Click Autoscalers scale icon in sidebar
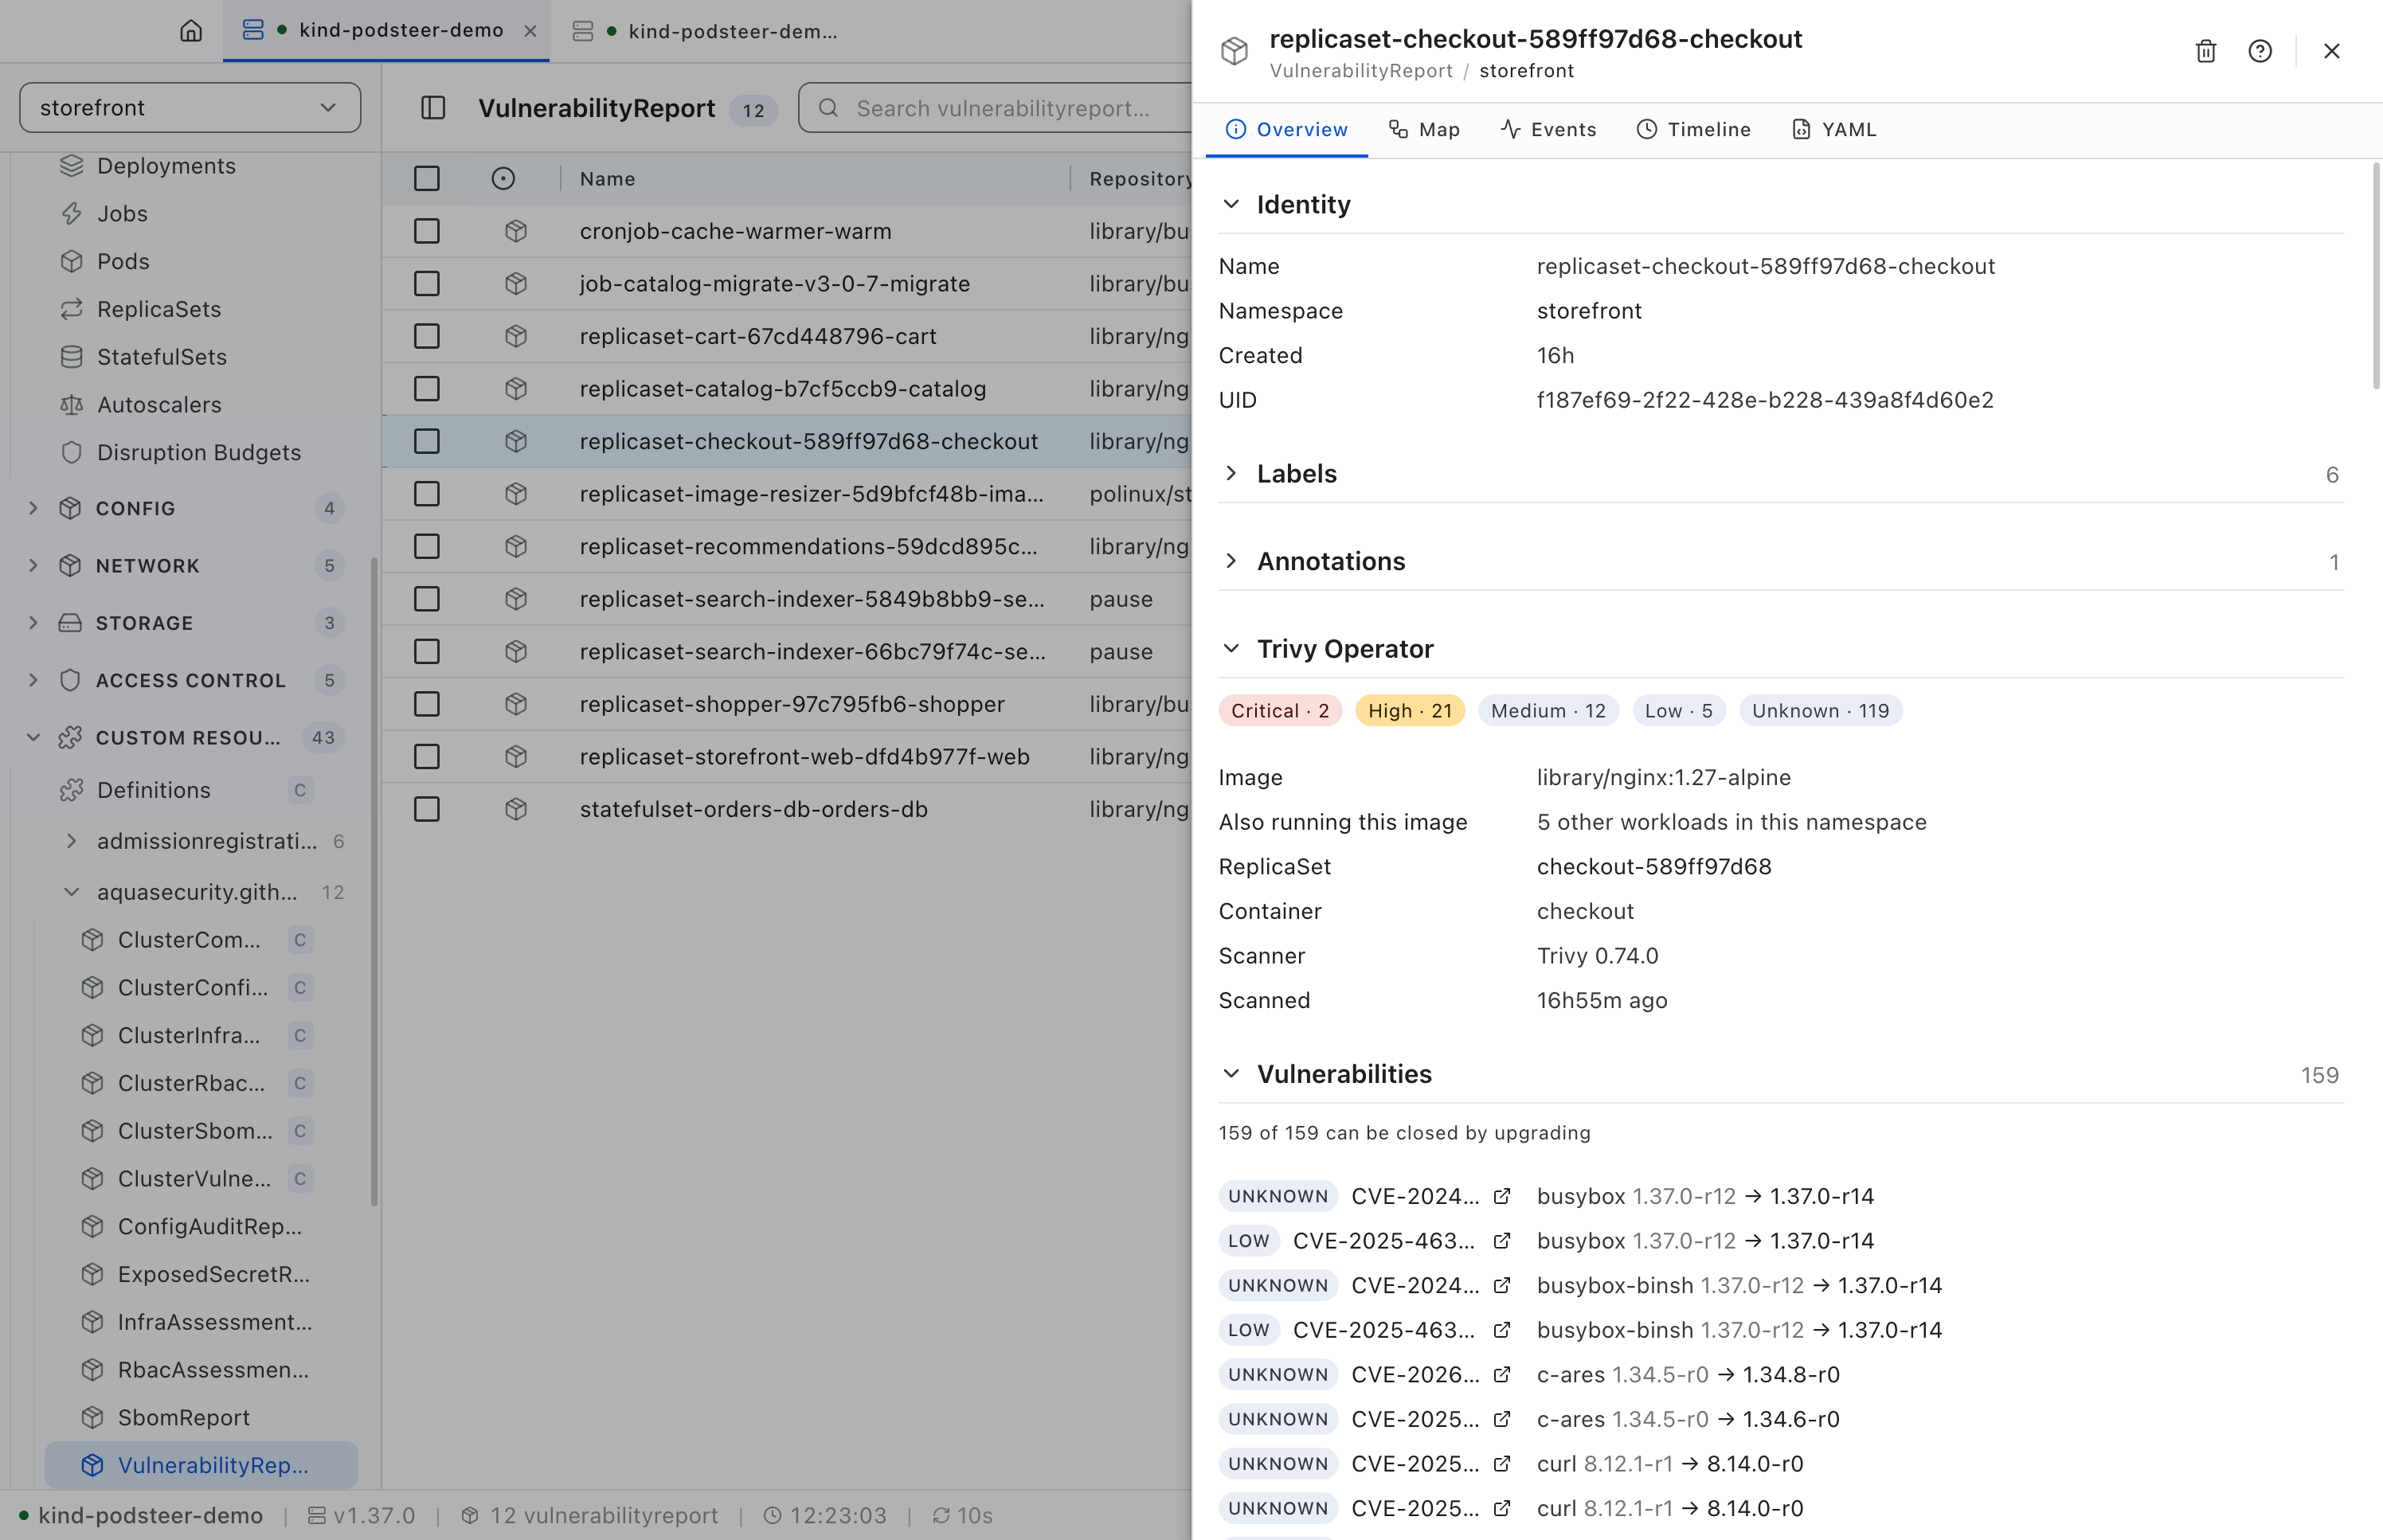This screenshot has width=2383, height=1540. [x=71, y=405]
